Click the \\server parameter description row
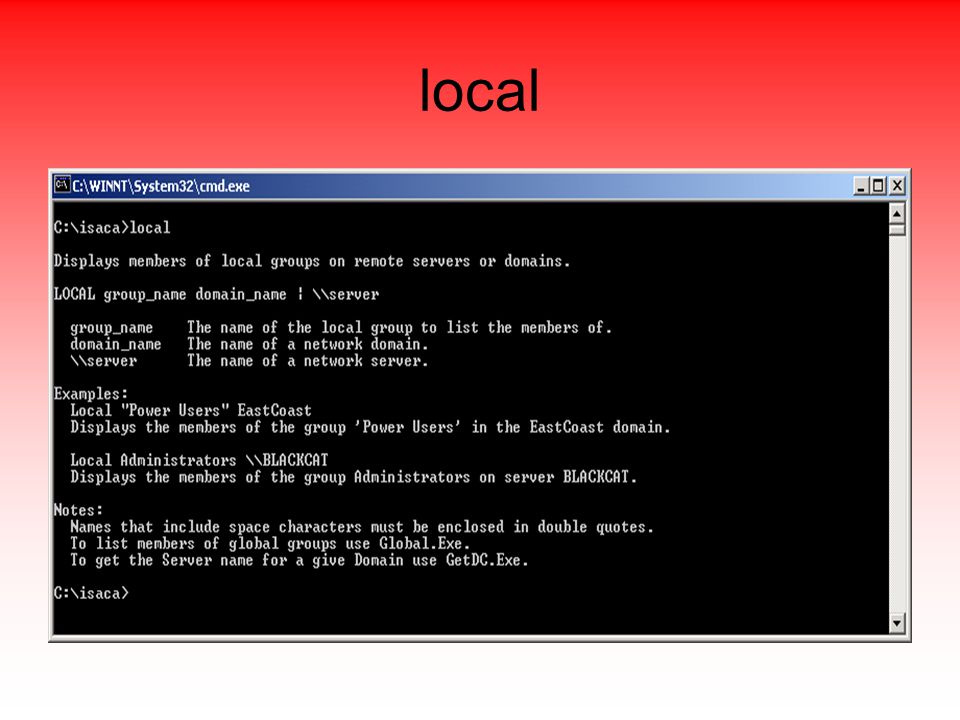960x720 pixels. pyautogui.click(x=250, y=361)
